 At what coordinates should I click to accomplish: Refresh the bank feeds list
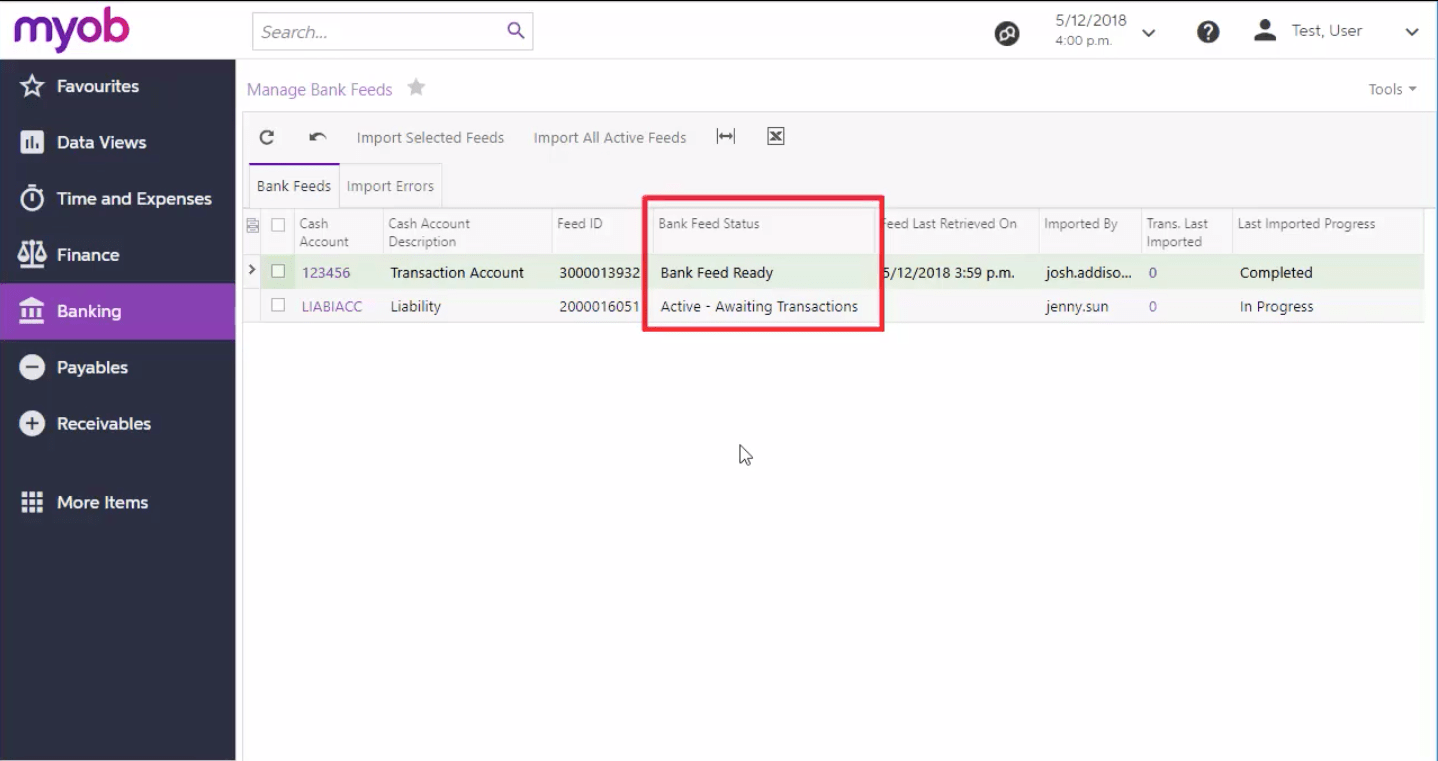pos(266,136)
